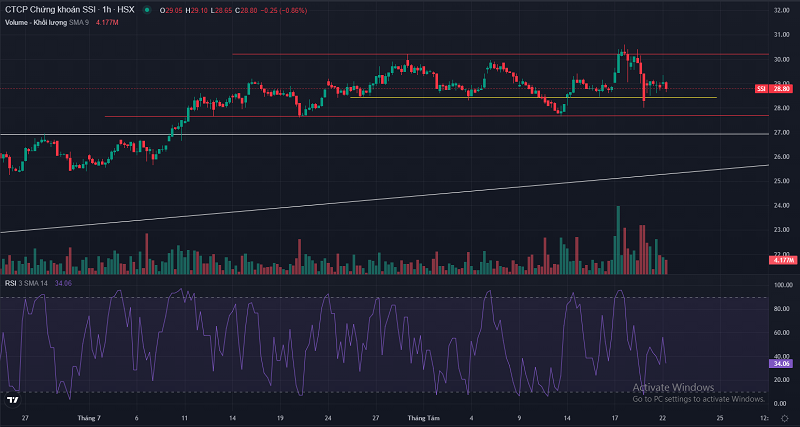Click the SSI symbol title legend
Image resolution: width=800 pixels, height=427 pixels.
click(70, 10)
